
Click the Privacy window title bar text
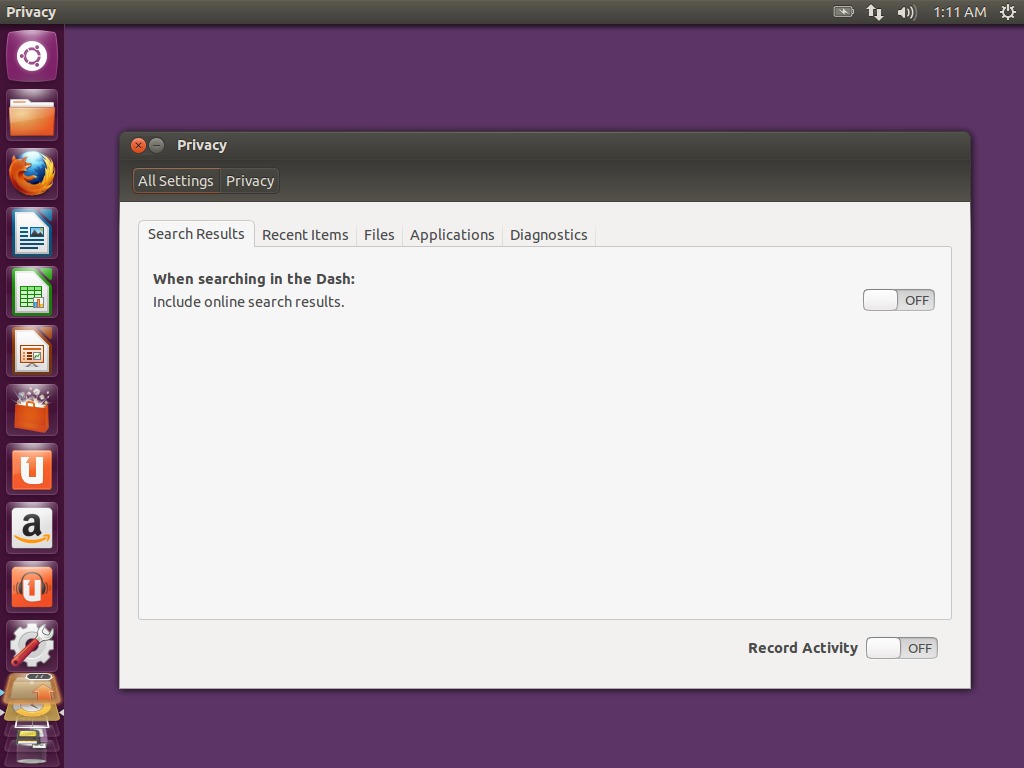point(202,145)
